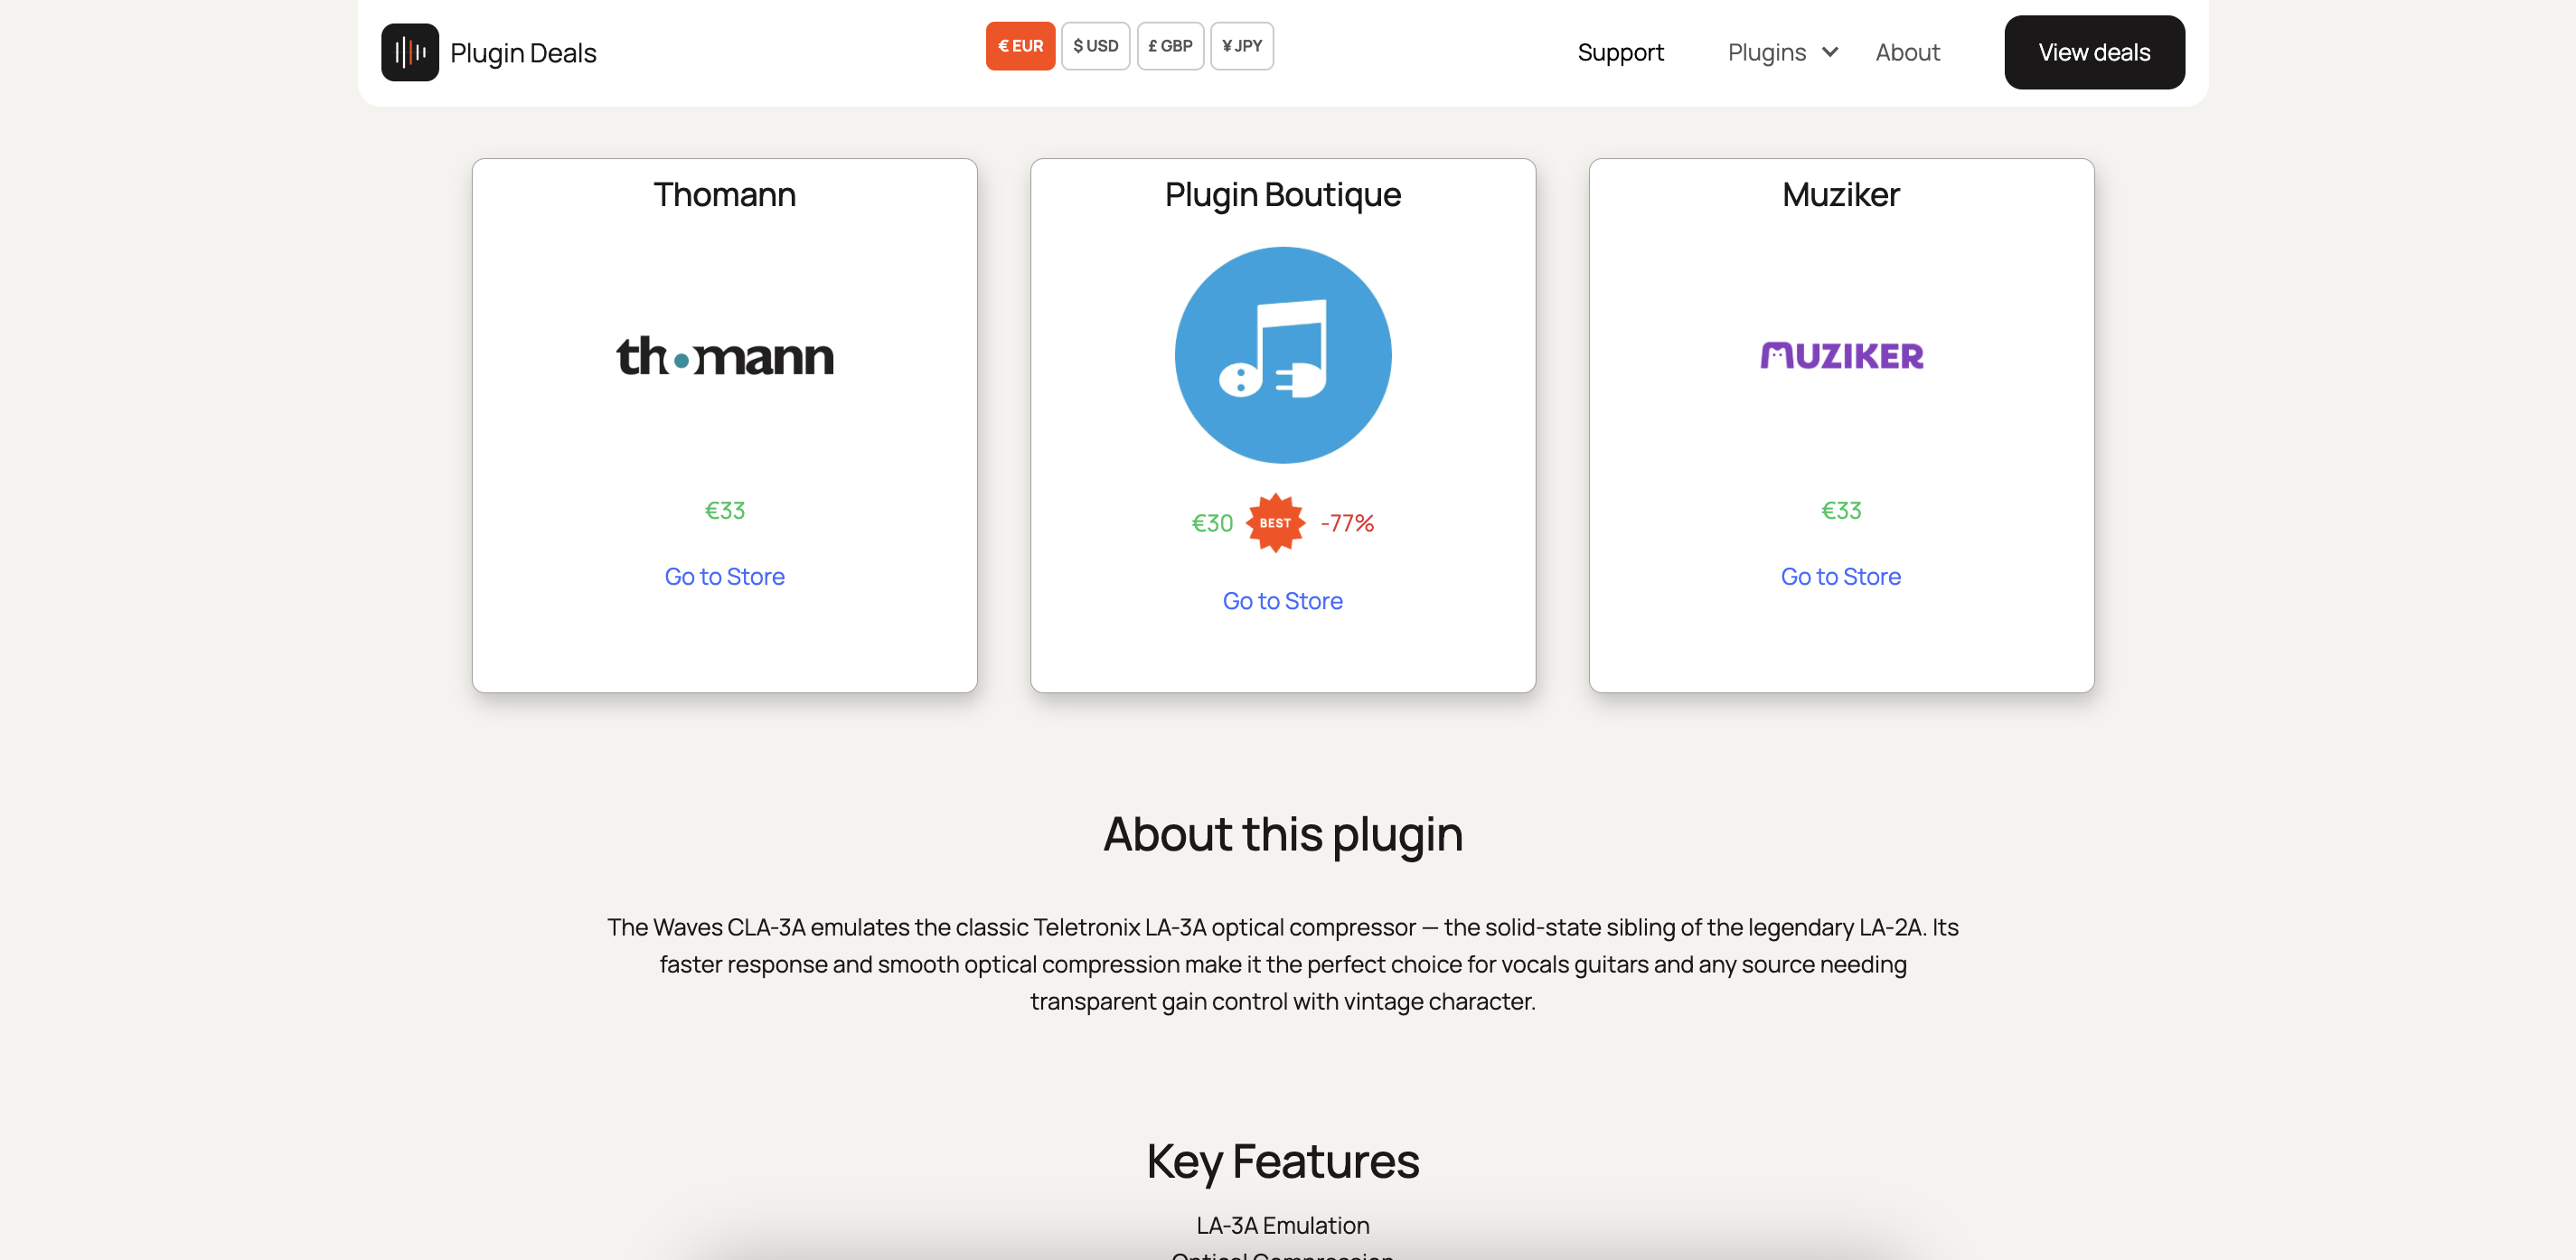Switch currency to JPY
The height and width of the screenshot is (1260, 2576).
tap(1242, 45)
